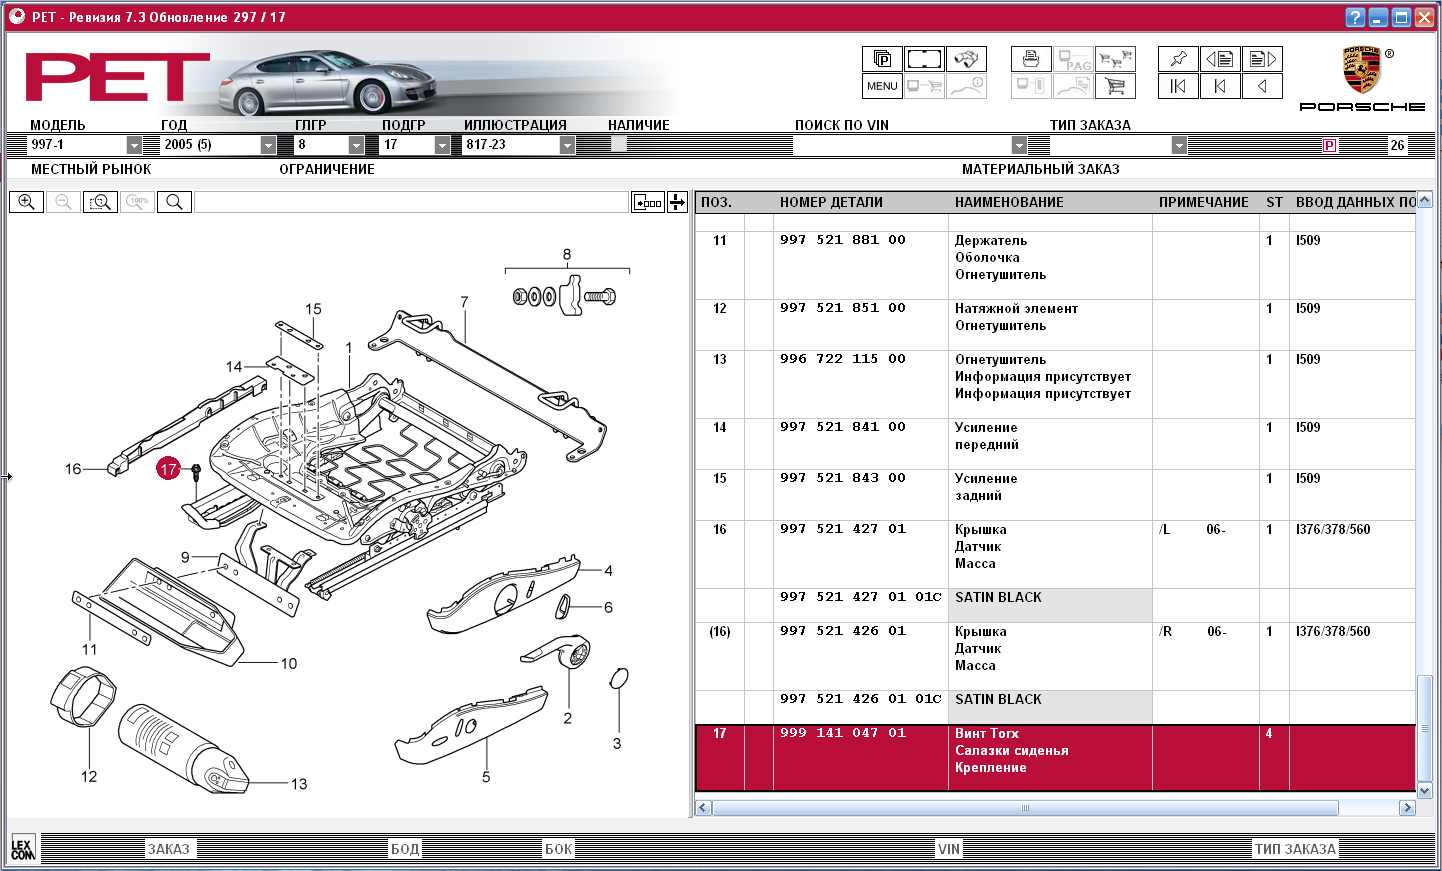1442x871 pixels.
Task: Open the MENU button
Action: 882,86
